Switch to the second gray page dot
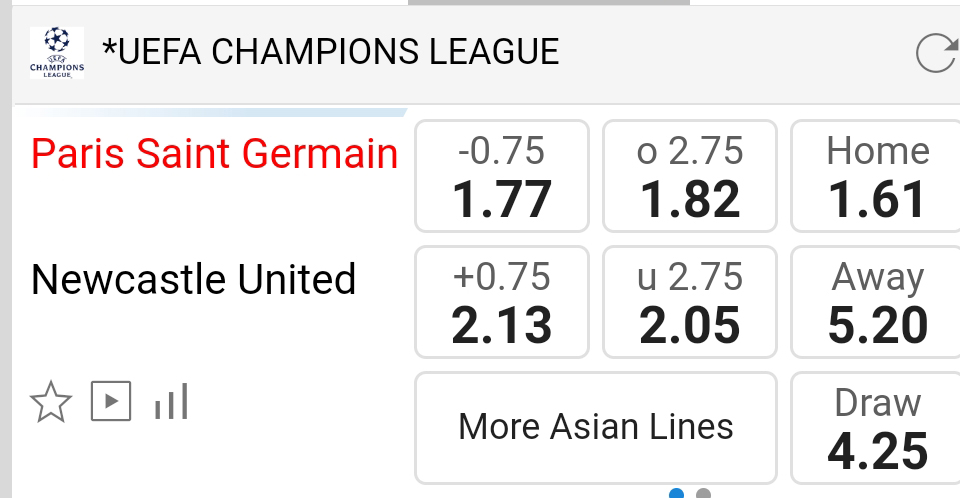This screenshot has height=498, width=960. [703, 493]
